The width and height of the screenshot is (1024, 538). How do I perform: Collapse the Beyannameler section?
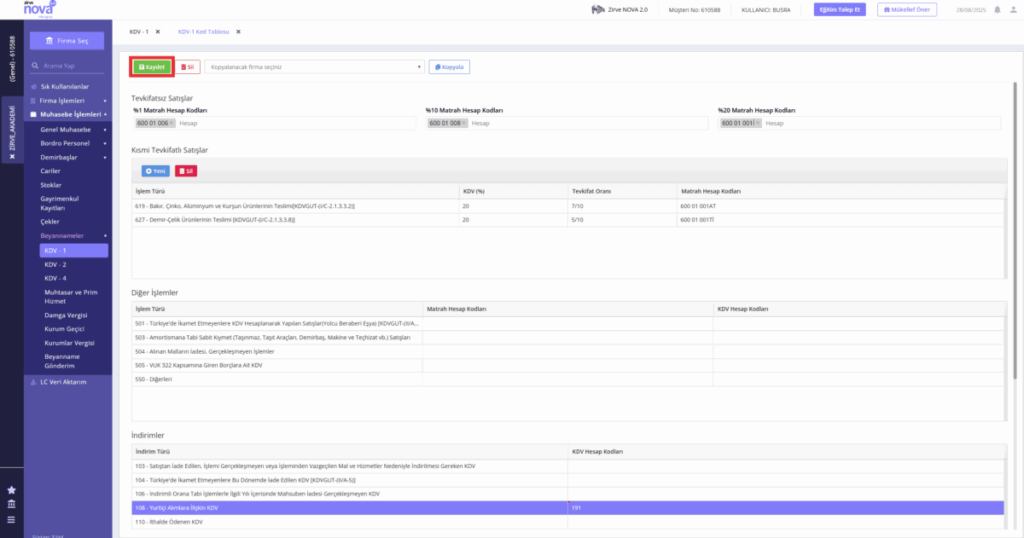[73, 236]
